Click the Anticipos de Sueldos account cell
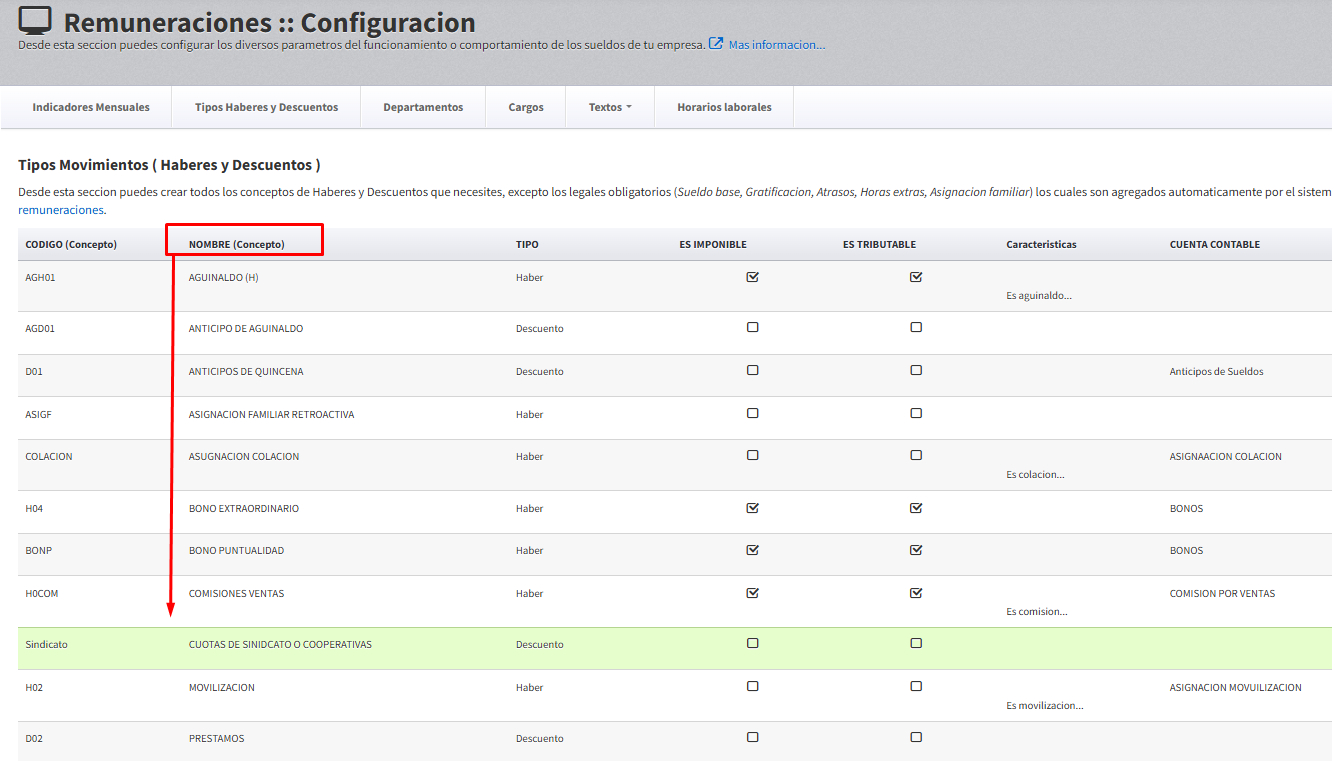The width and height of the screenshot is (1332, 761). [x=1217, y=372]
